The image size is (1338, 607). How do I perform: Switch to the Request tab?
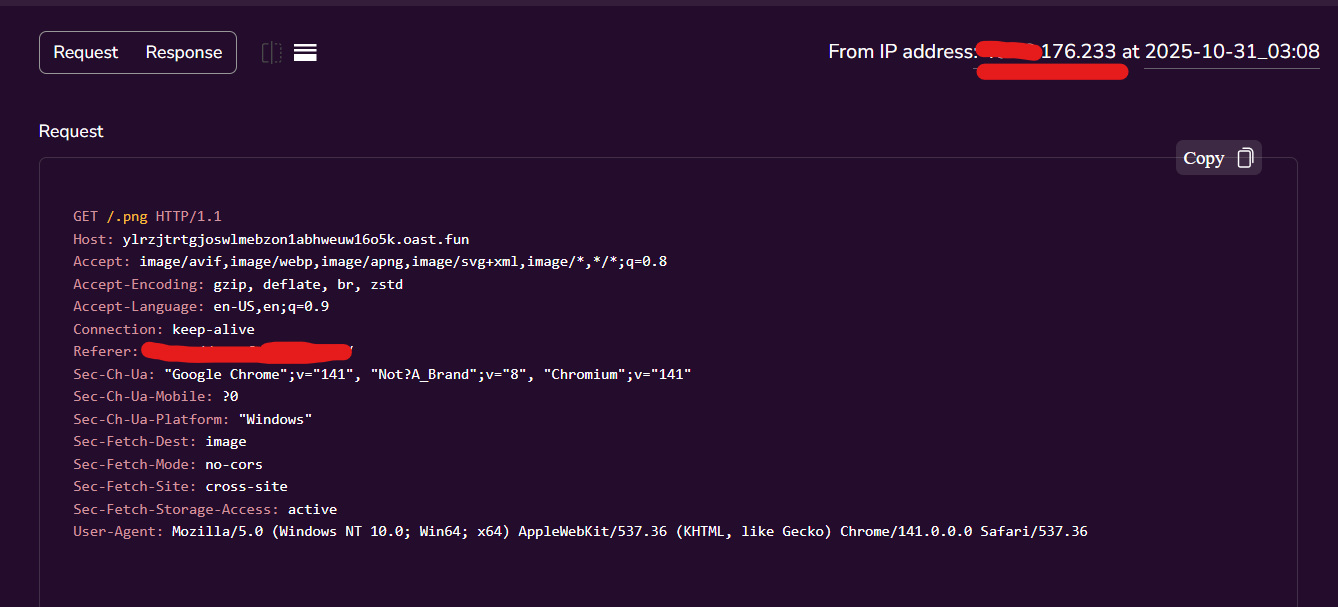[x=86, y=52]
